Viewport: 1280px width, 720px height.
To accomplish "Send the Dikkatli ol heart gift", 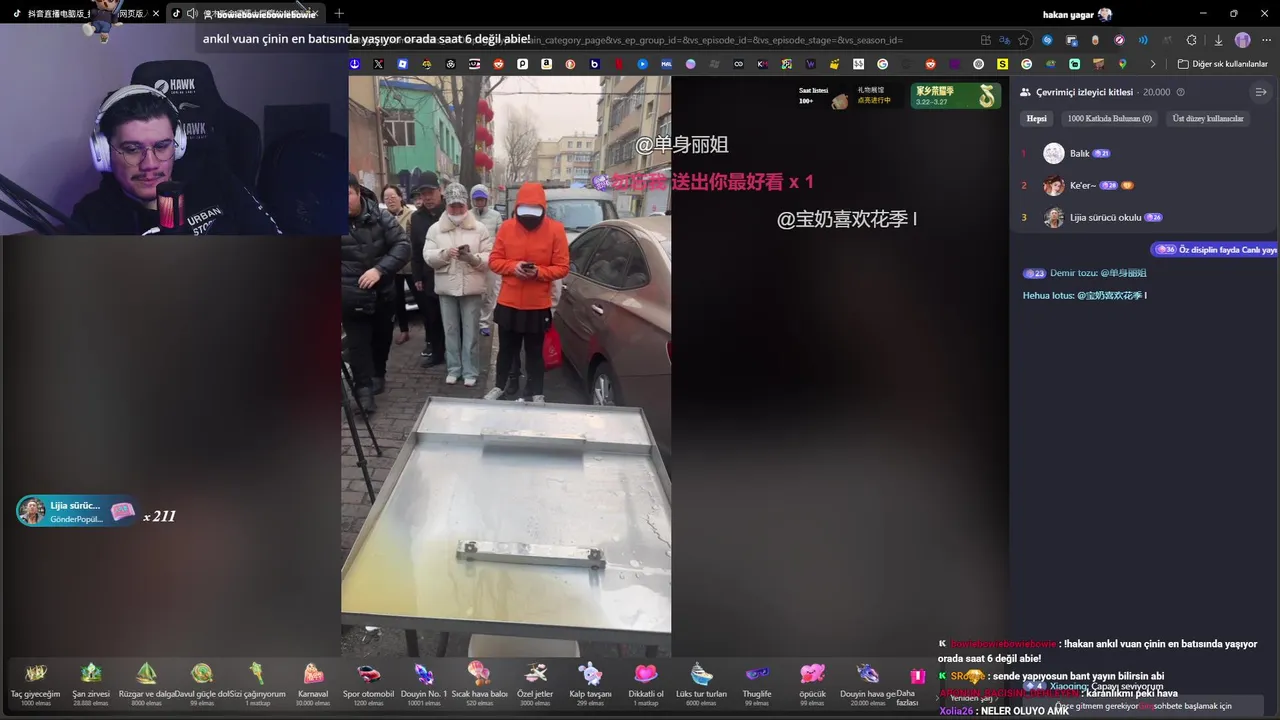I will (x=646, y=684).
